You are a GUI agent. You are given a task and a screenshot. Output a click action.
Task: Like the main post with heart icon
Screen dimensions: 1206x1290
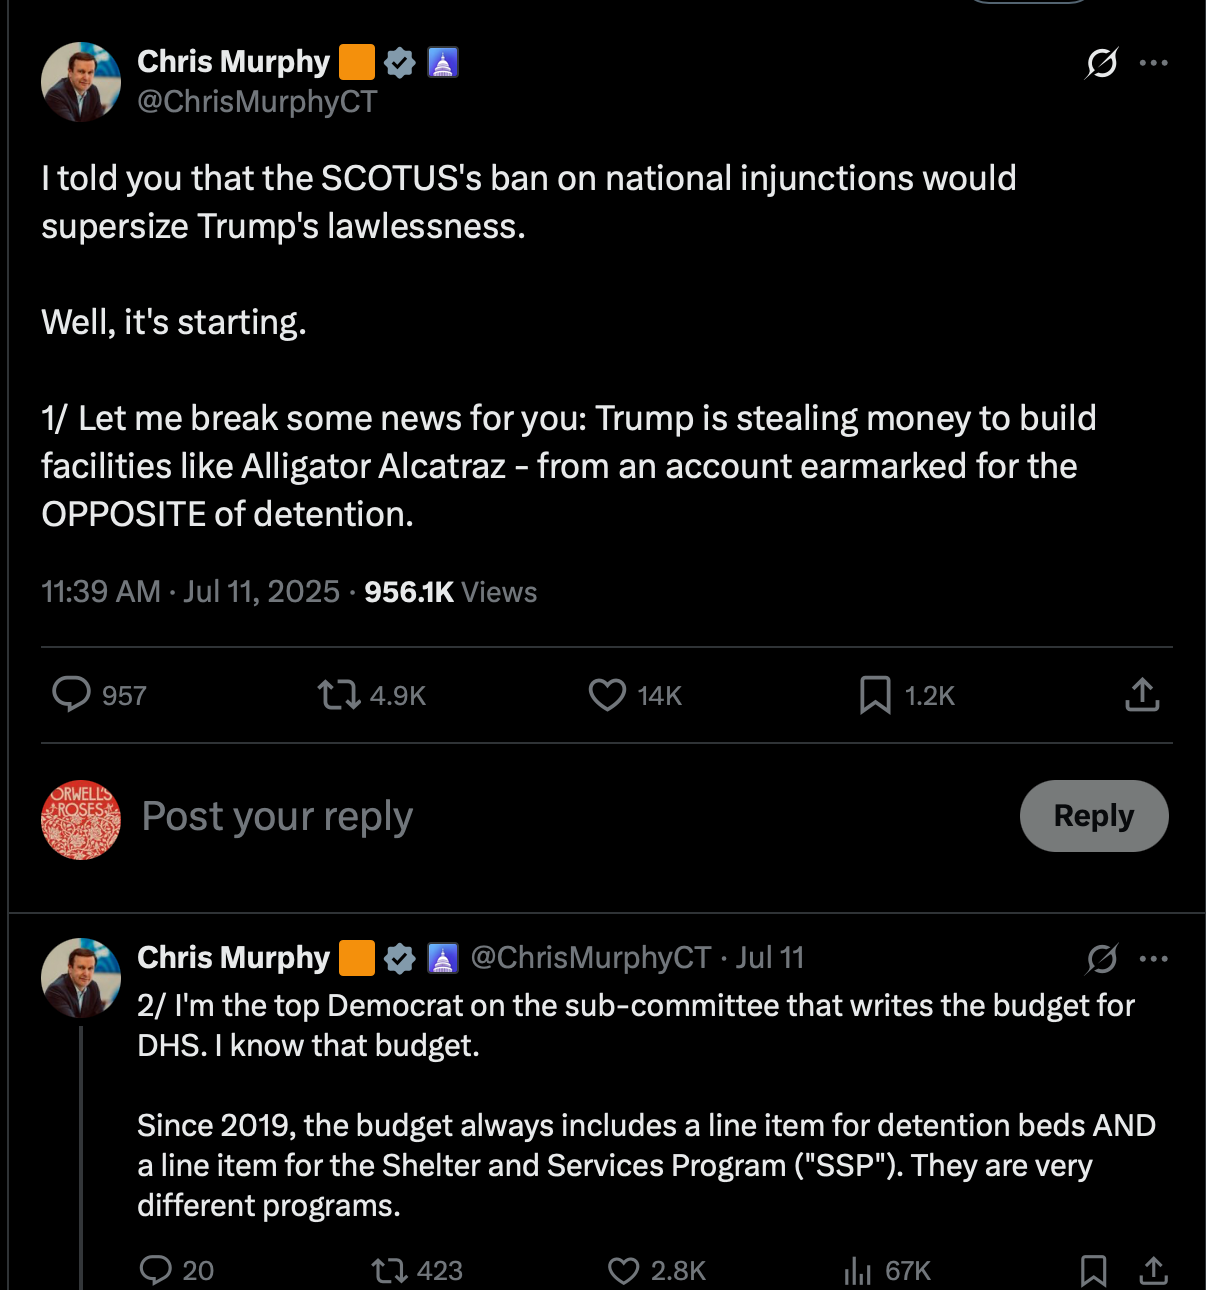coord(607,694)
